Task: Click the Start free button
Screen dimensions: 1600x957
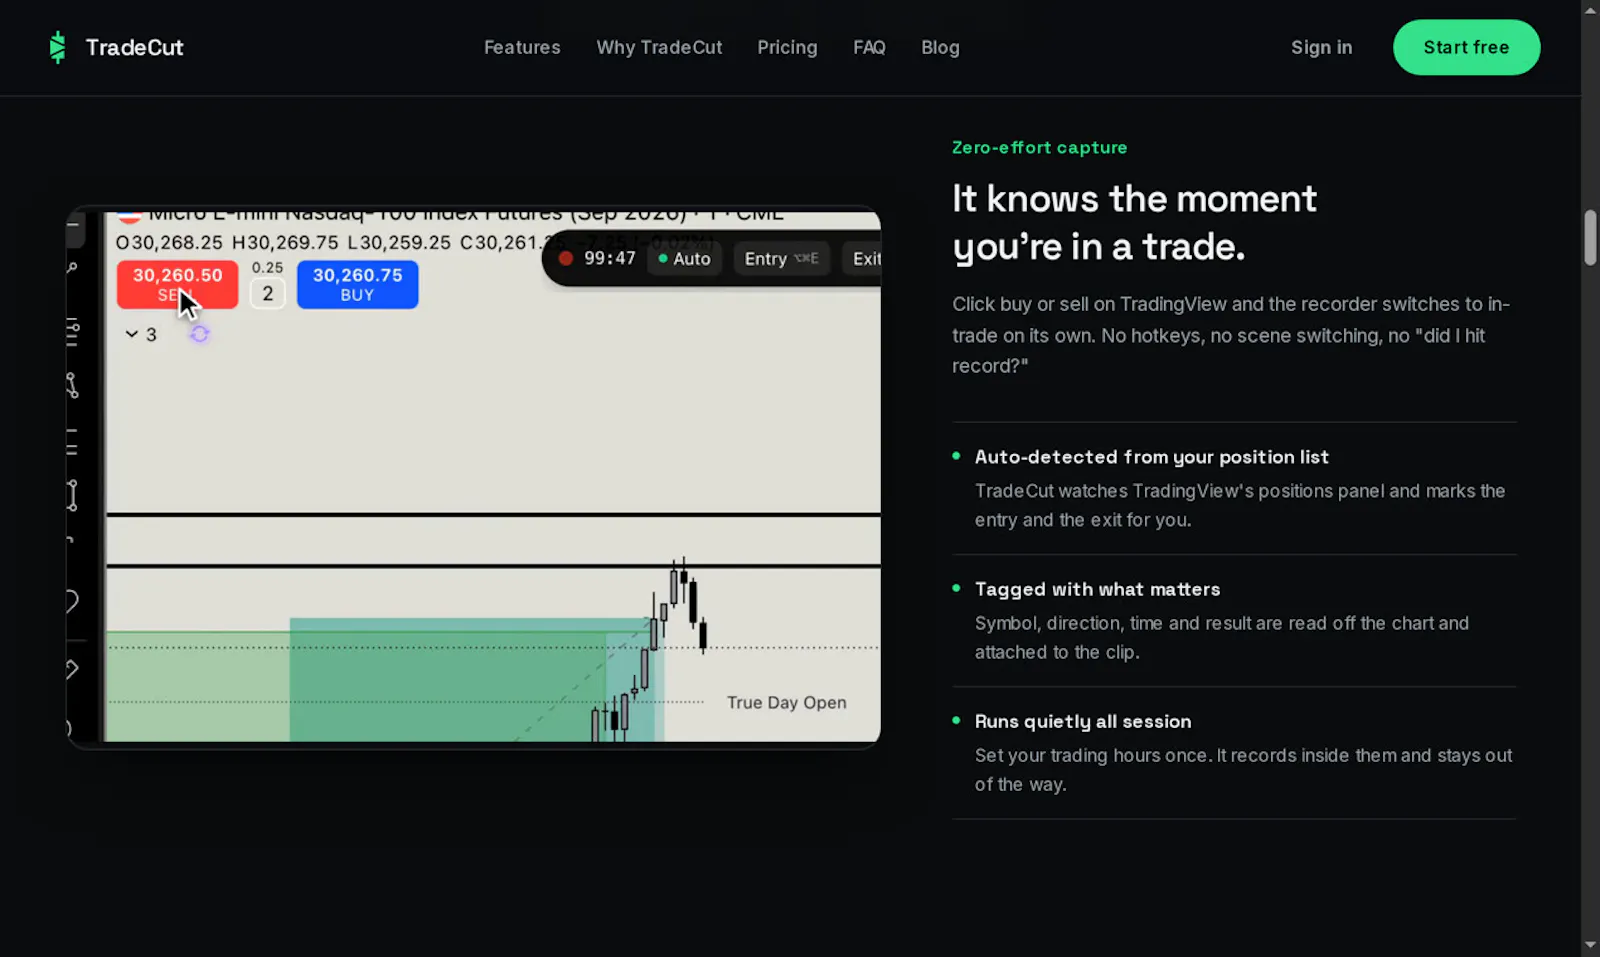Action: (x=1466, y=47)
